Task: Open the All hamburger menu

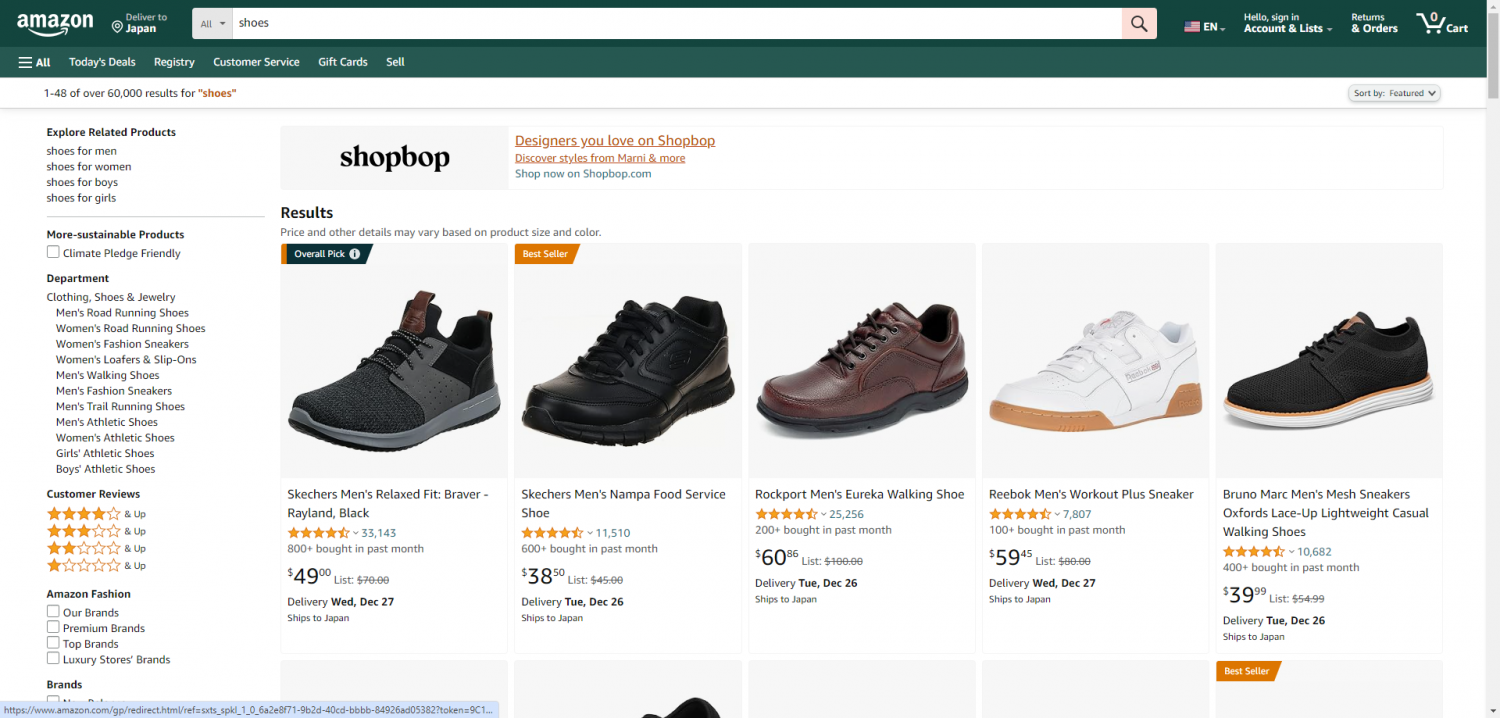Action: 34,62
